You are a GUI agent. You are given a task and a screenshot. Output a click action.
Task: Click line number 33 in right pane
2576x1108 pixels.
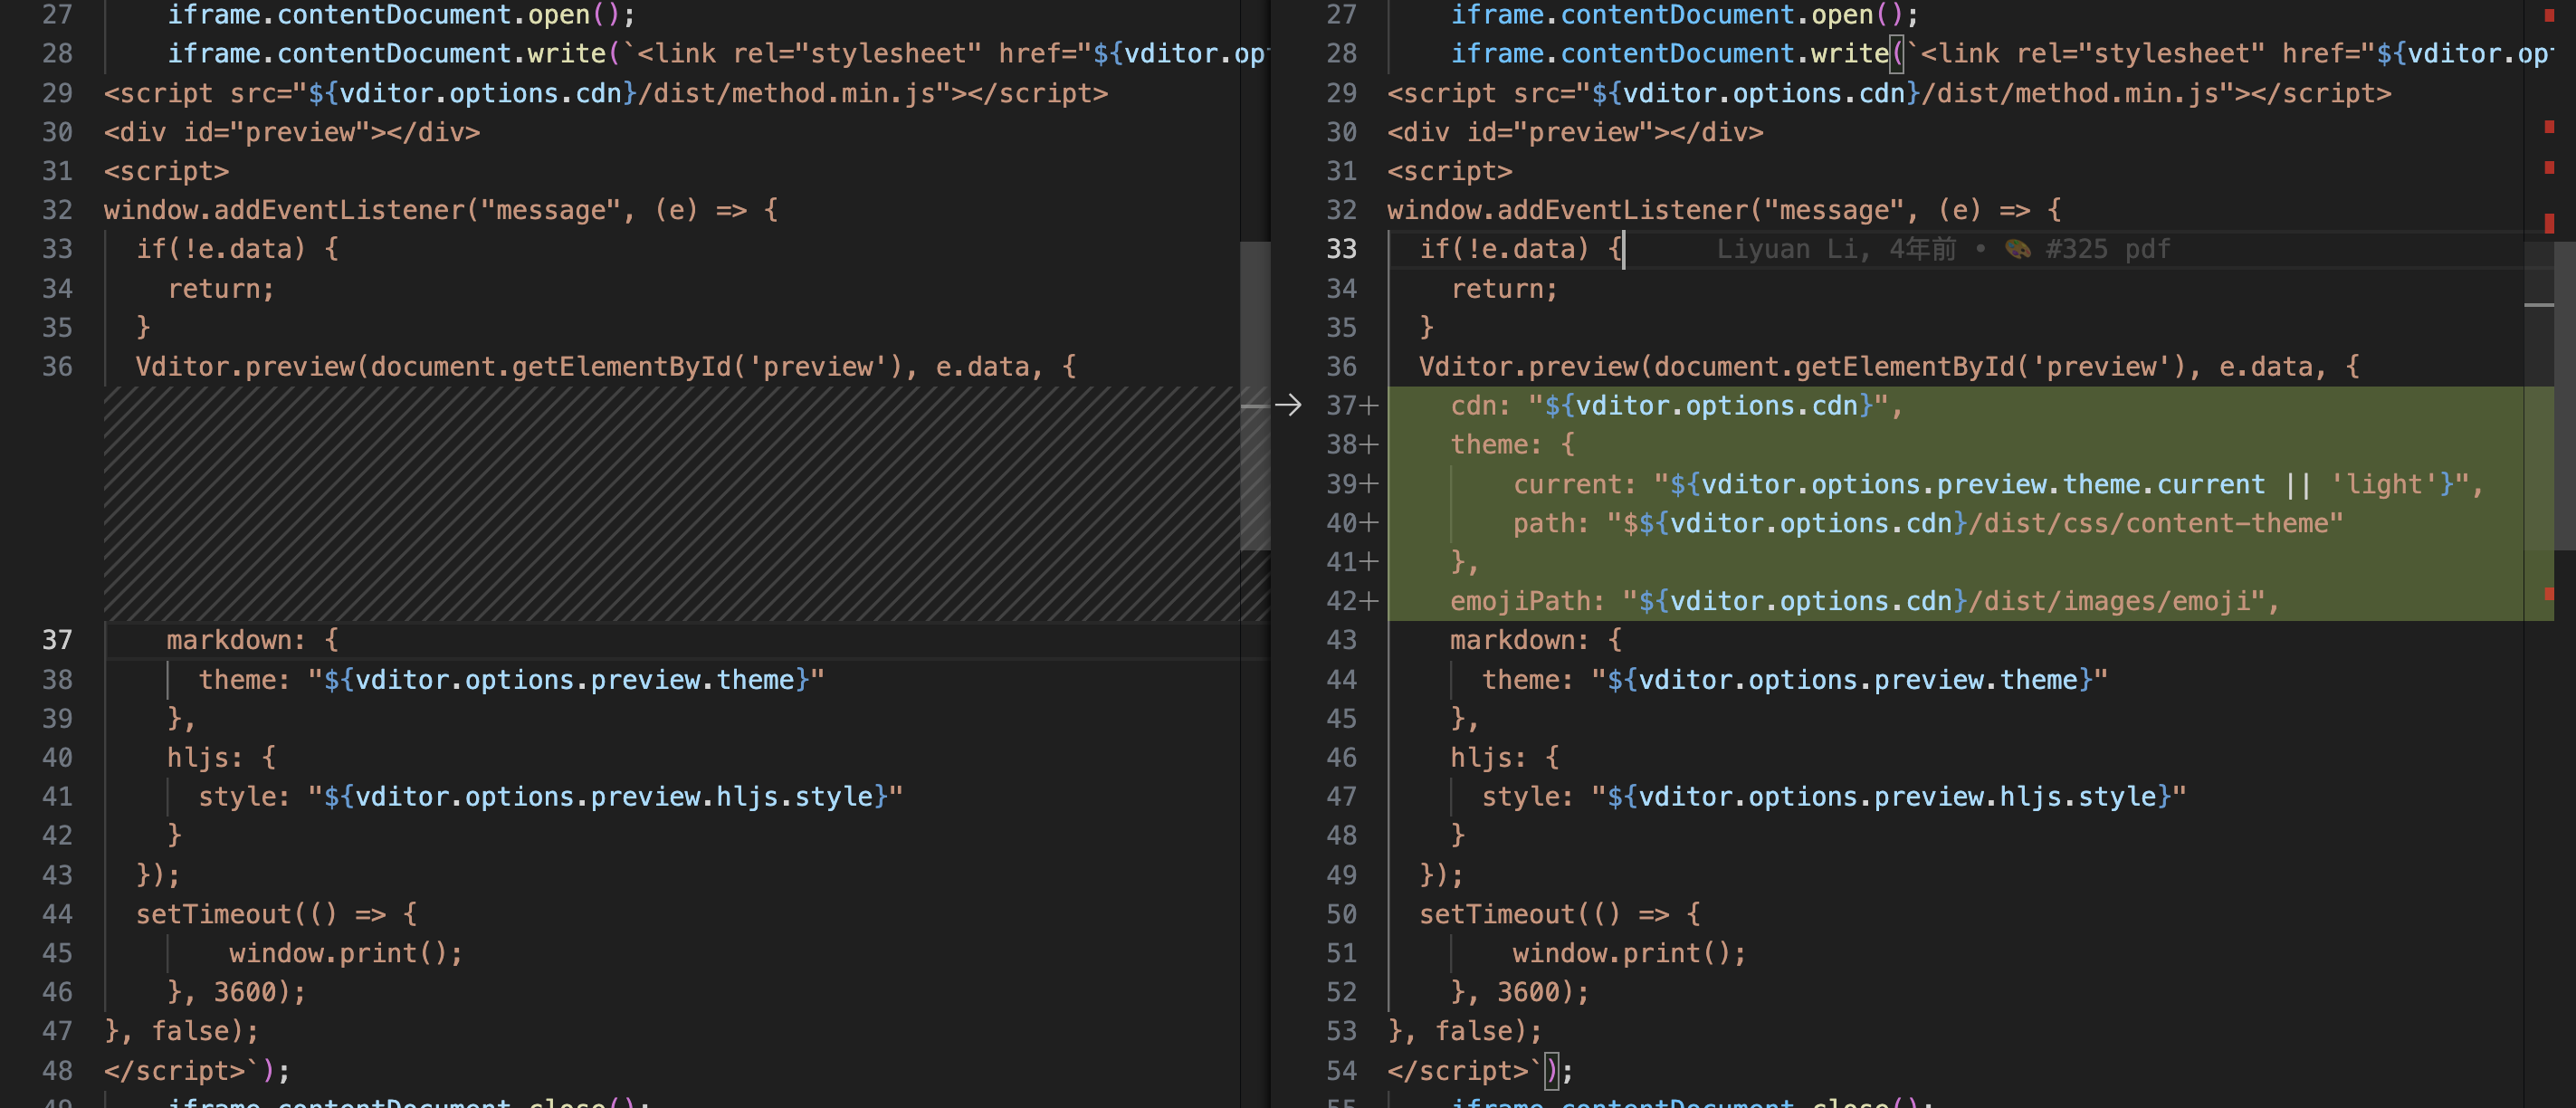tap(1341, 249)
